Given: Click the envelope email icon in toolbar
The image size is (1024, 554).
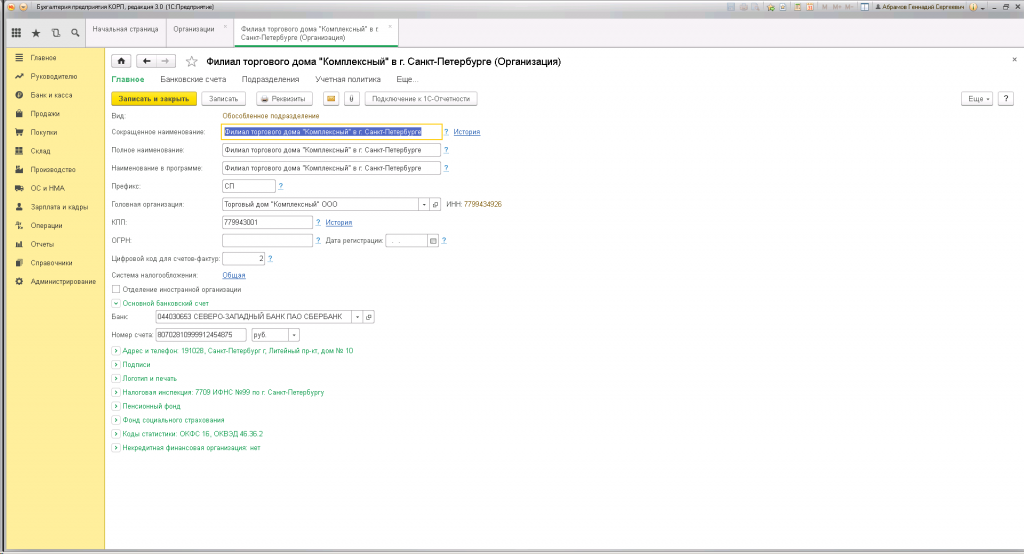Looking at the screenshot, I should tap(331, 99).
